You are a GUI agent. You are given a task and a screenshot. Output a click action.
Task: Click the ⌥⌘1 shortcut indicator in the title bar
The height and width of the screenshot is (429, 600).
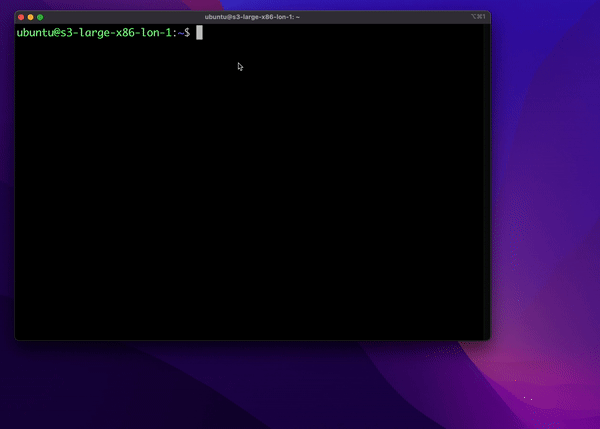pyautogui.click(x=478, y=16)
